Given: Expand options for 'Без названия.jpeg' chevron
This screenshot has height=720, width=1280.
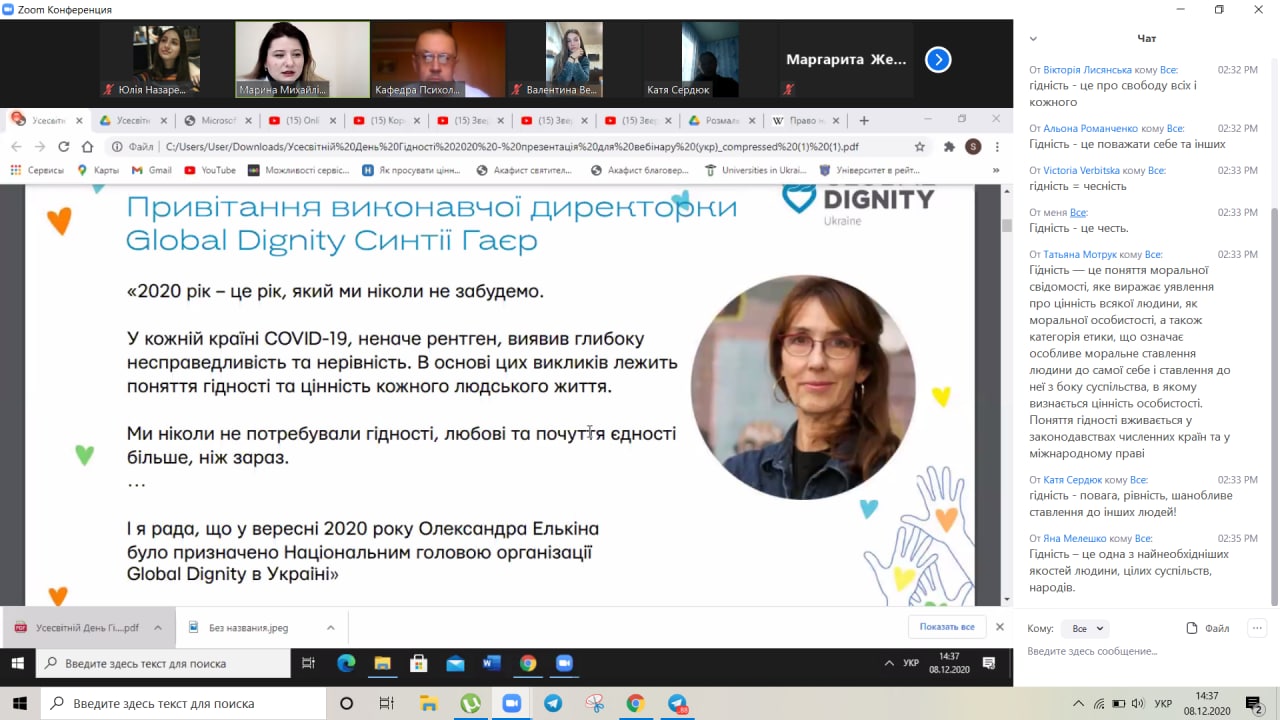Looking at the screenshot, I should tap(330, 627).
